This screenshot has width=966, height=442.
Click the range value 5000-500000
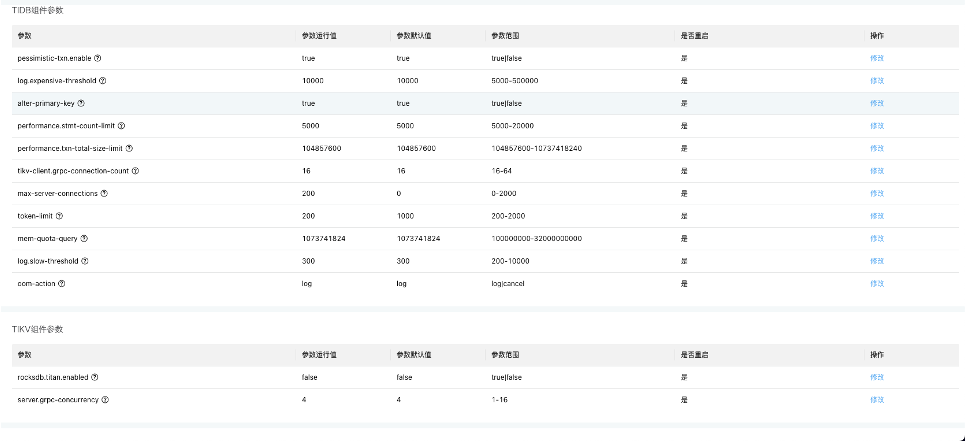515,81
